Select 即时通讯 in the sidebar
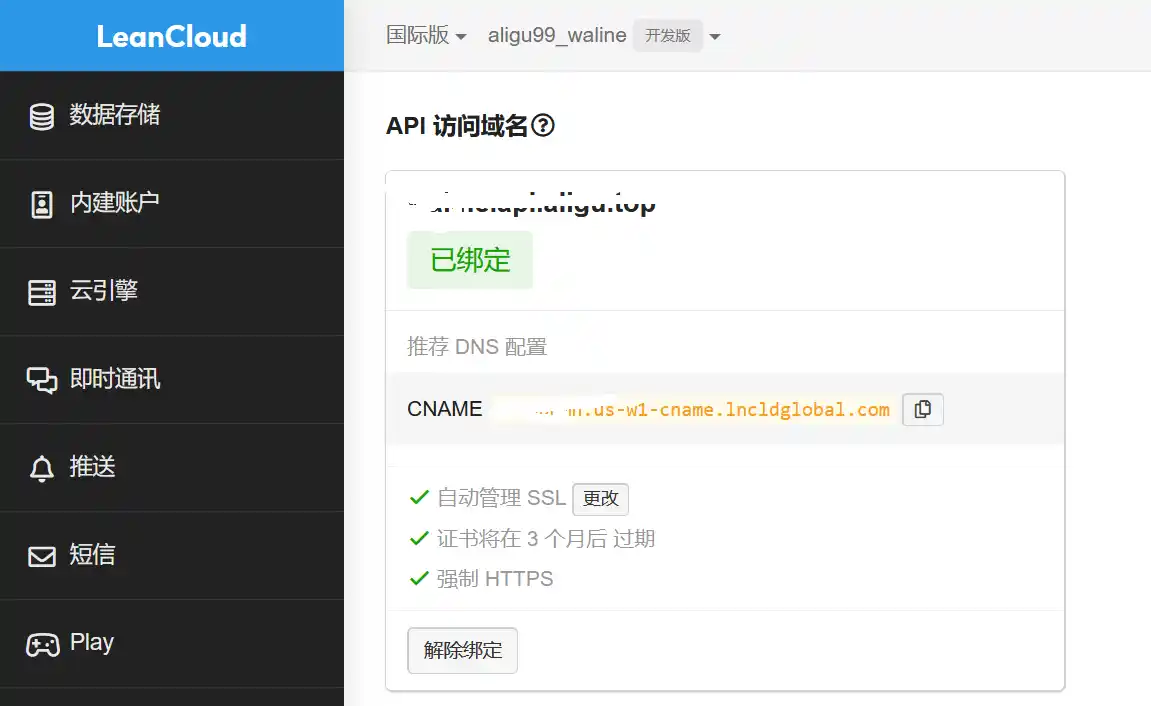 115,379
